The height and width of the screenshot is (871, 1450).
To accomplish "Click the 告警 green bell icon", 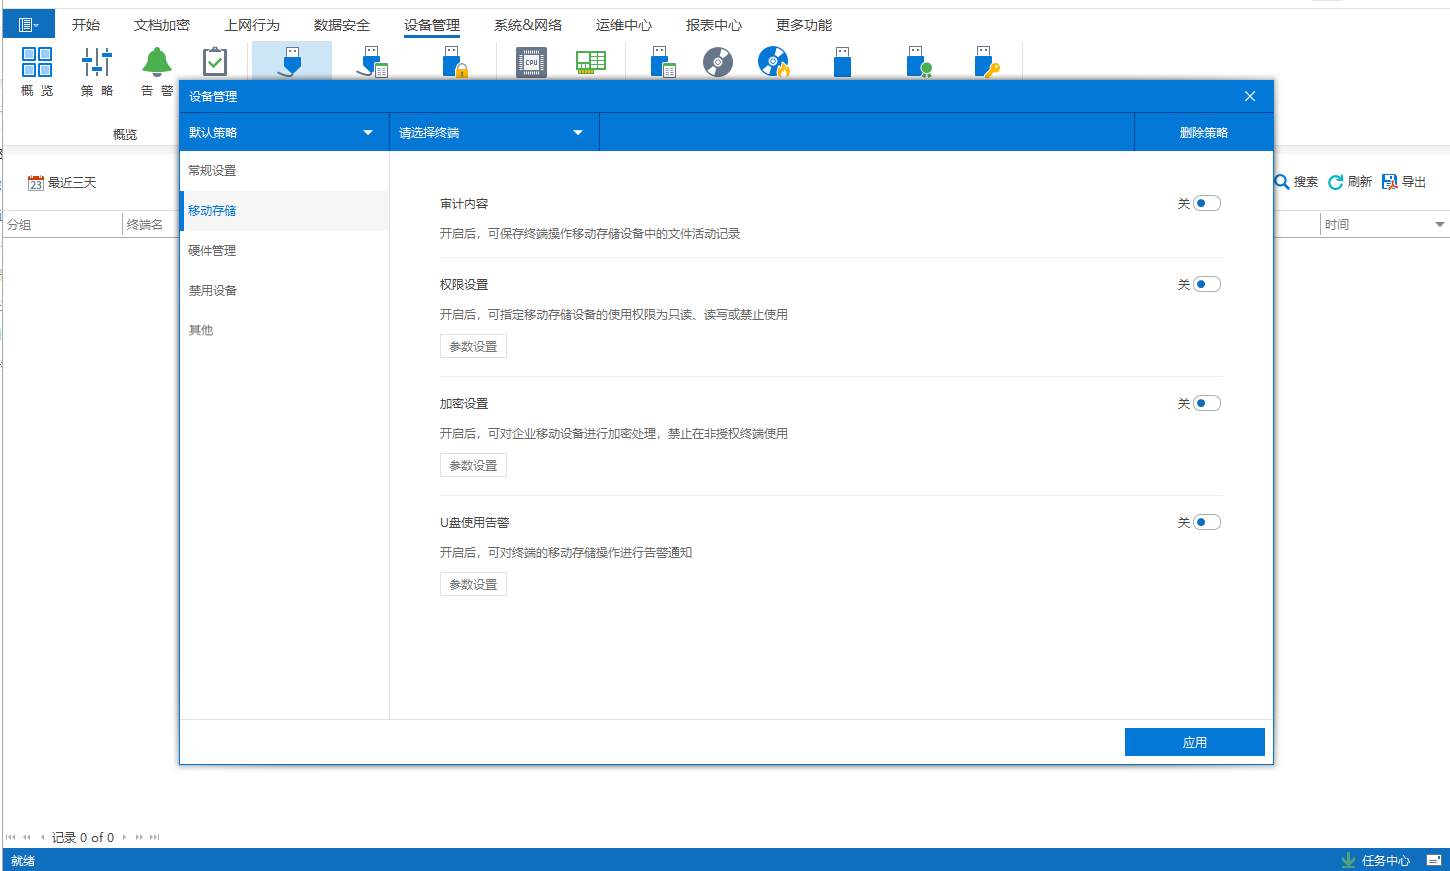I will (156, 63).
